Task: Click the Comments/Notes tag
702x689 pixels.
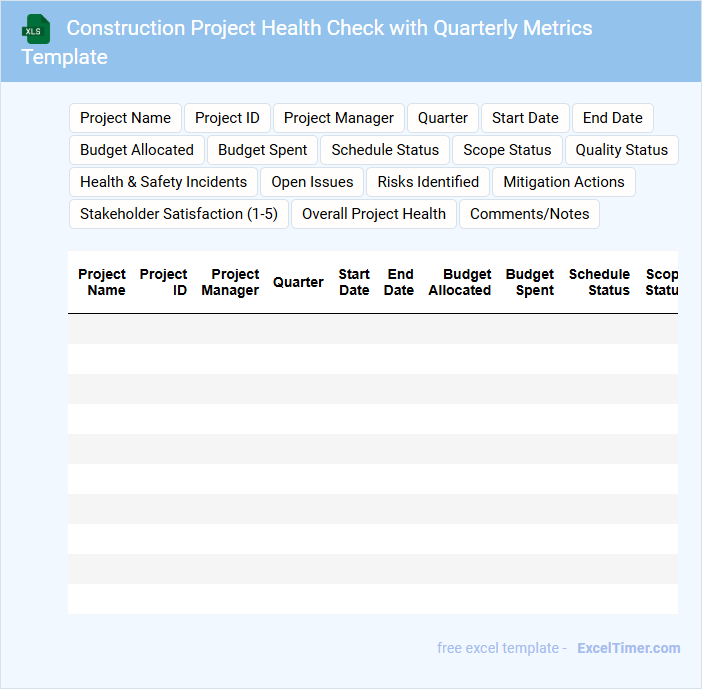Action: point(529,214)
